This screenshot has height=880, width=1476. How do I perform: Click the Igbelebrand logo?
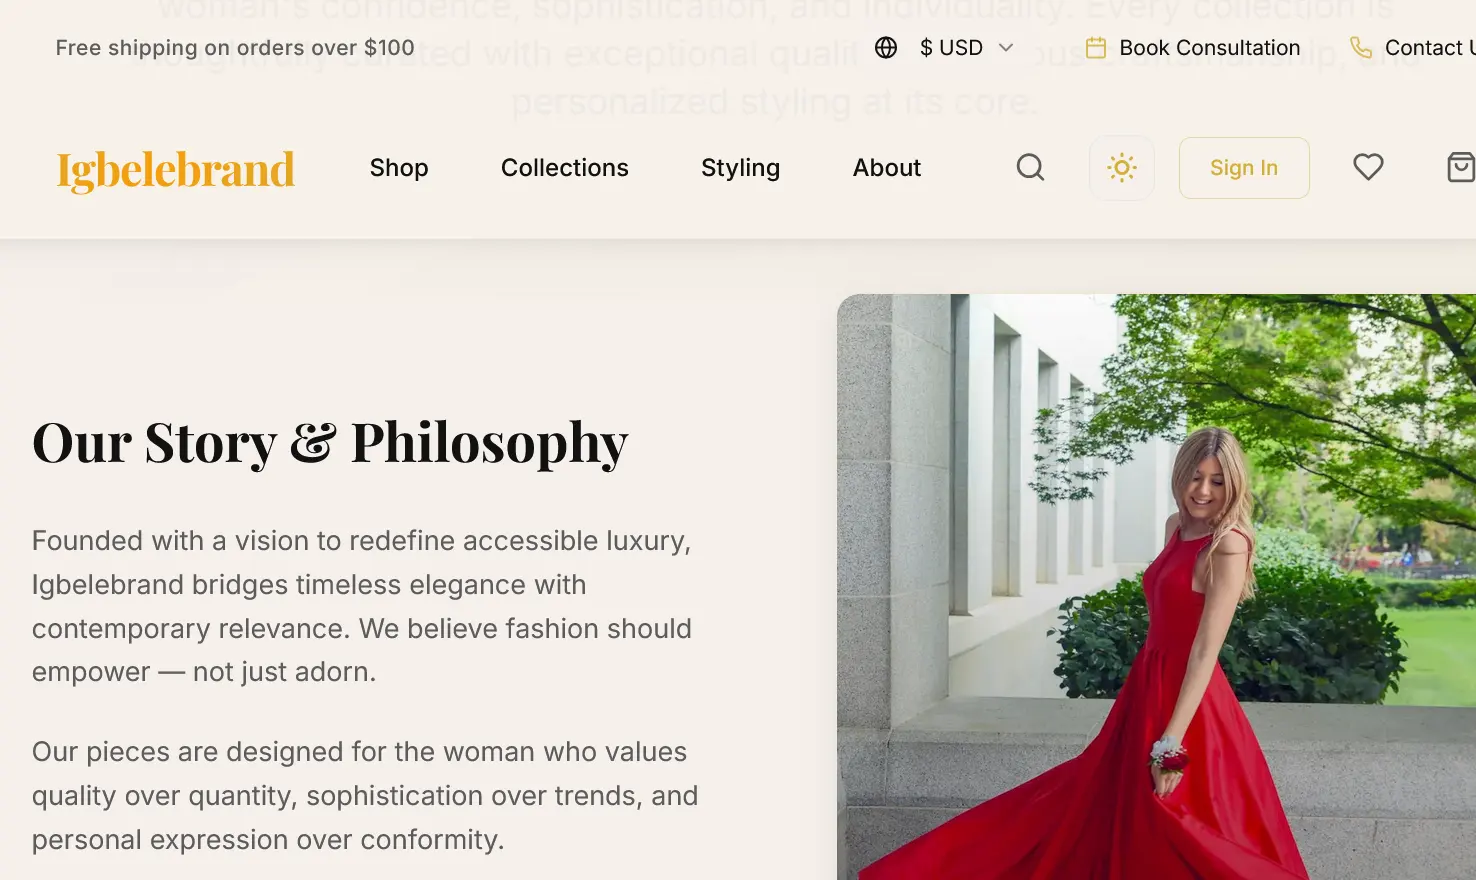point(176,169)
